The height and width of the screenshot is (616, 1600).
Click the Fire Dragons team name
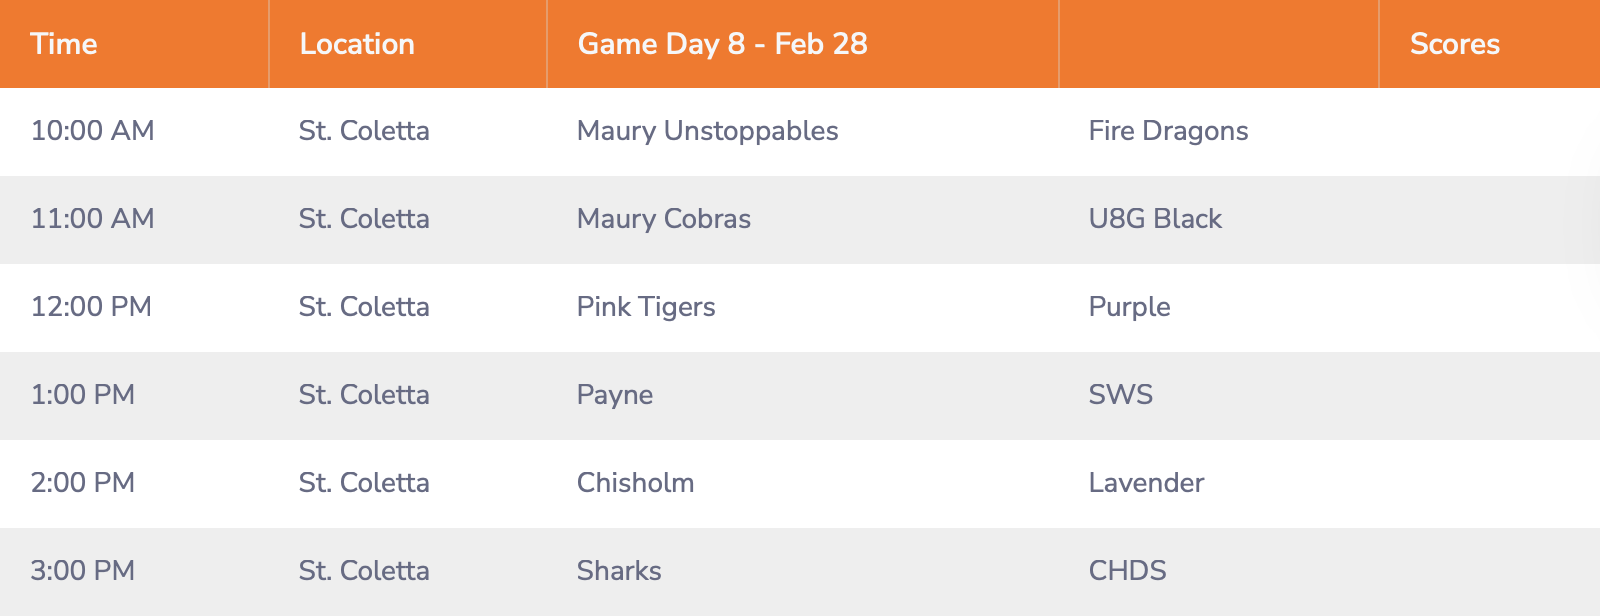[x=1168, y=131]
